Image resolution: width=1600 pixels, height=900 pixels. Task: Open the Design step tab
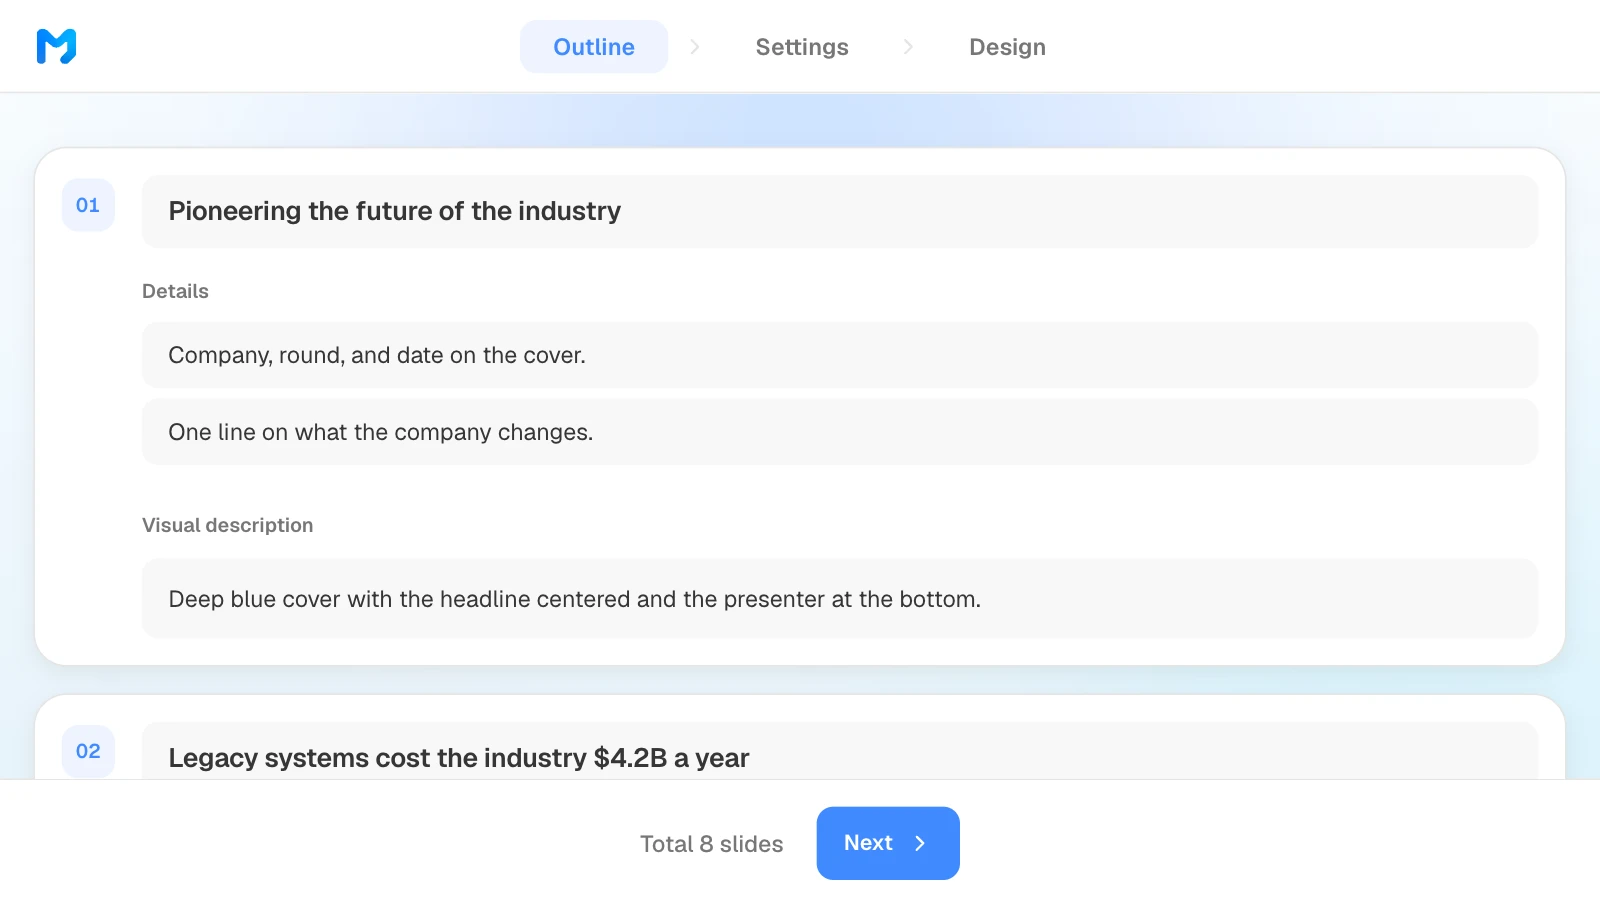tap(1007, 47)
